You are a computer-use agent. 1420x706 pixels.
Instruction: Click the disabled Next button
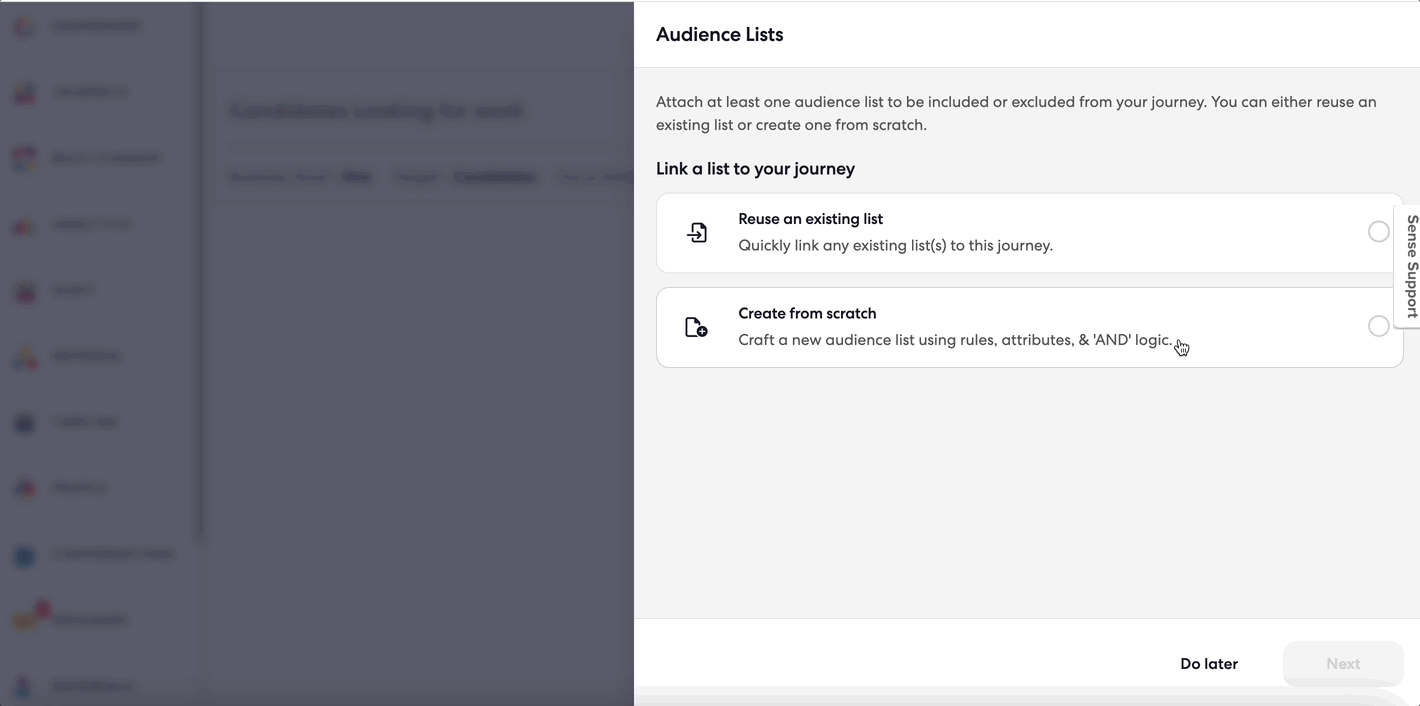1343,664
